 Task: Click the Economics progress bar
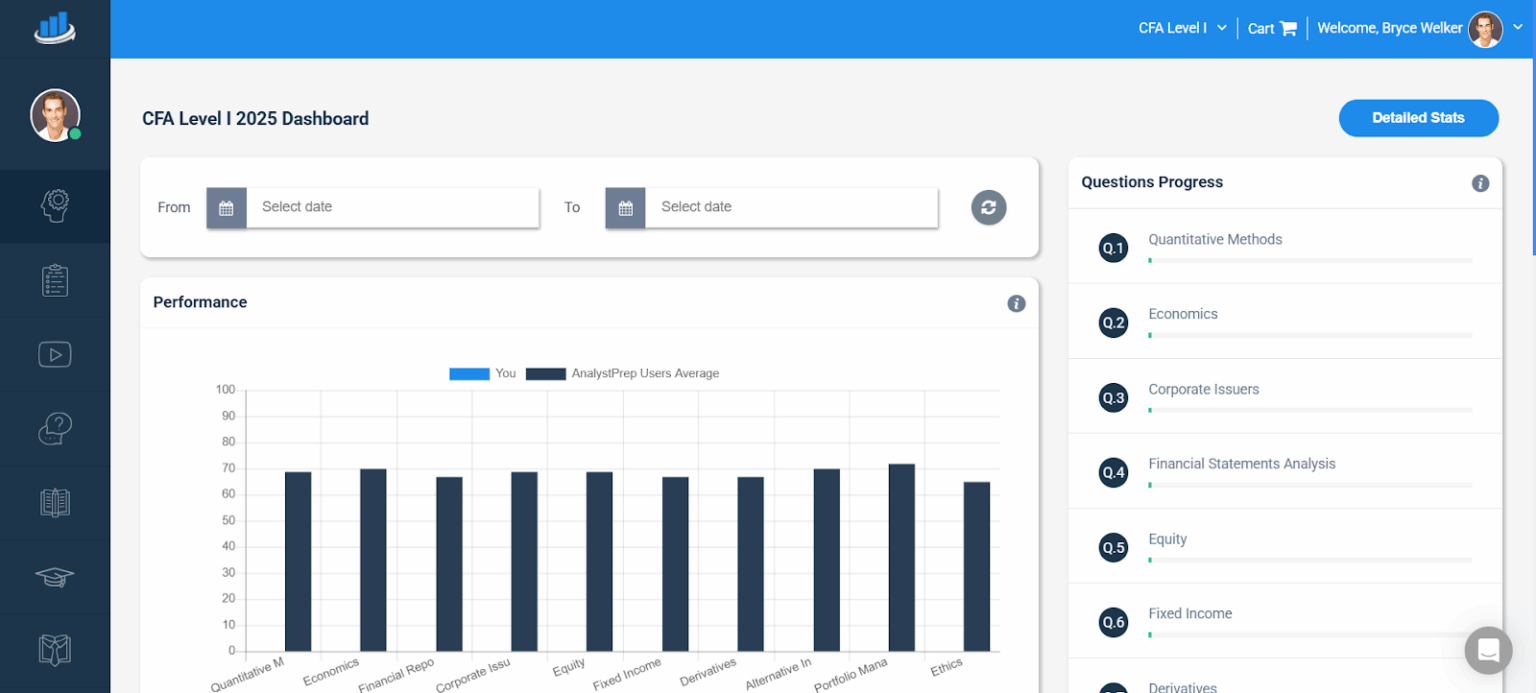pos(1310,335)
